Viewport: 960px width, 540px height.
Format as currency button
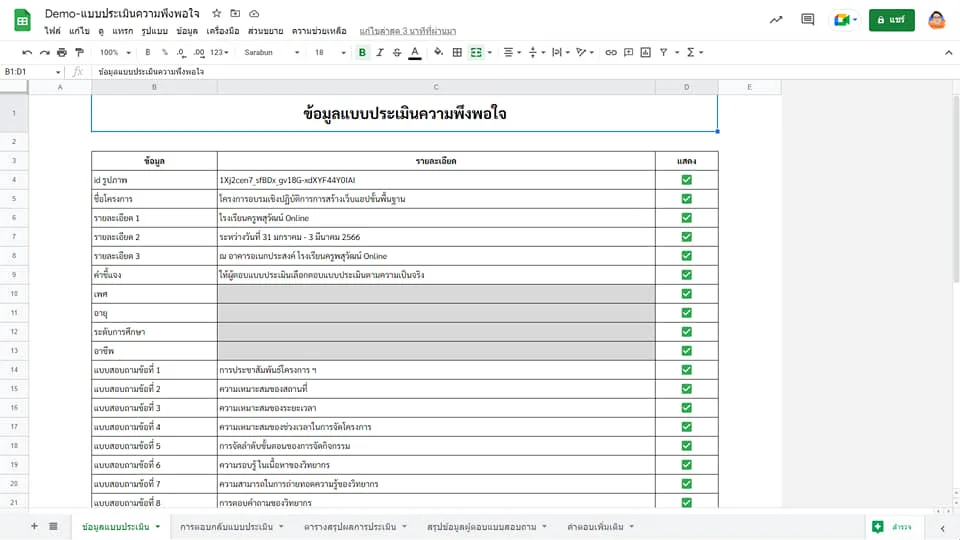(x=148, y=53)
